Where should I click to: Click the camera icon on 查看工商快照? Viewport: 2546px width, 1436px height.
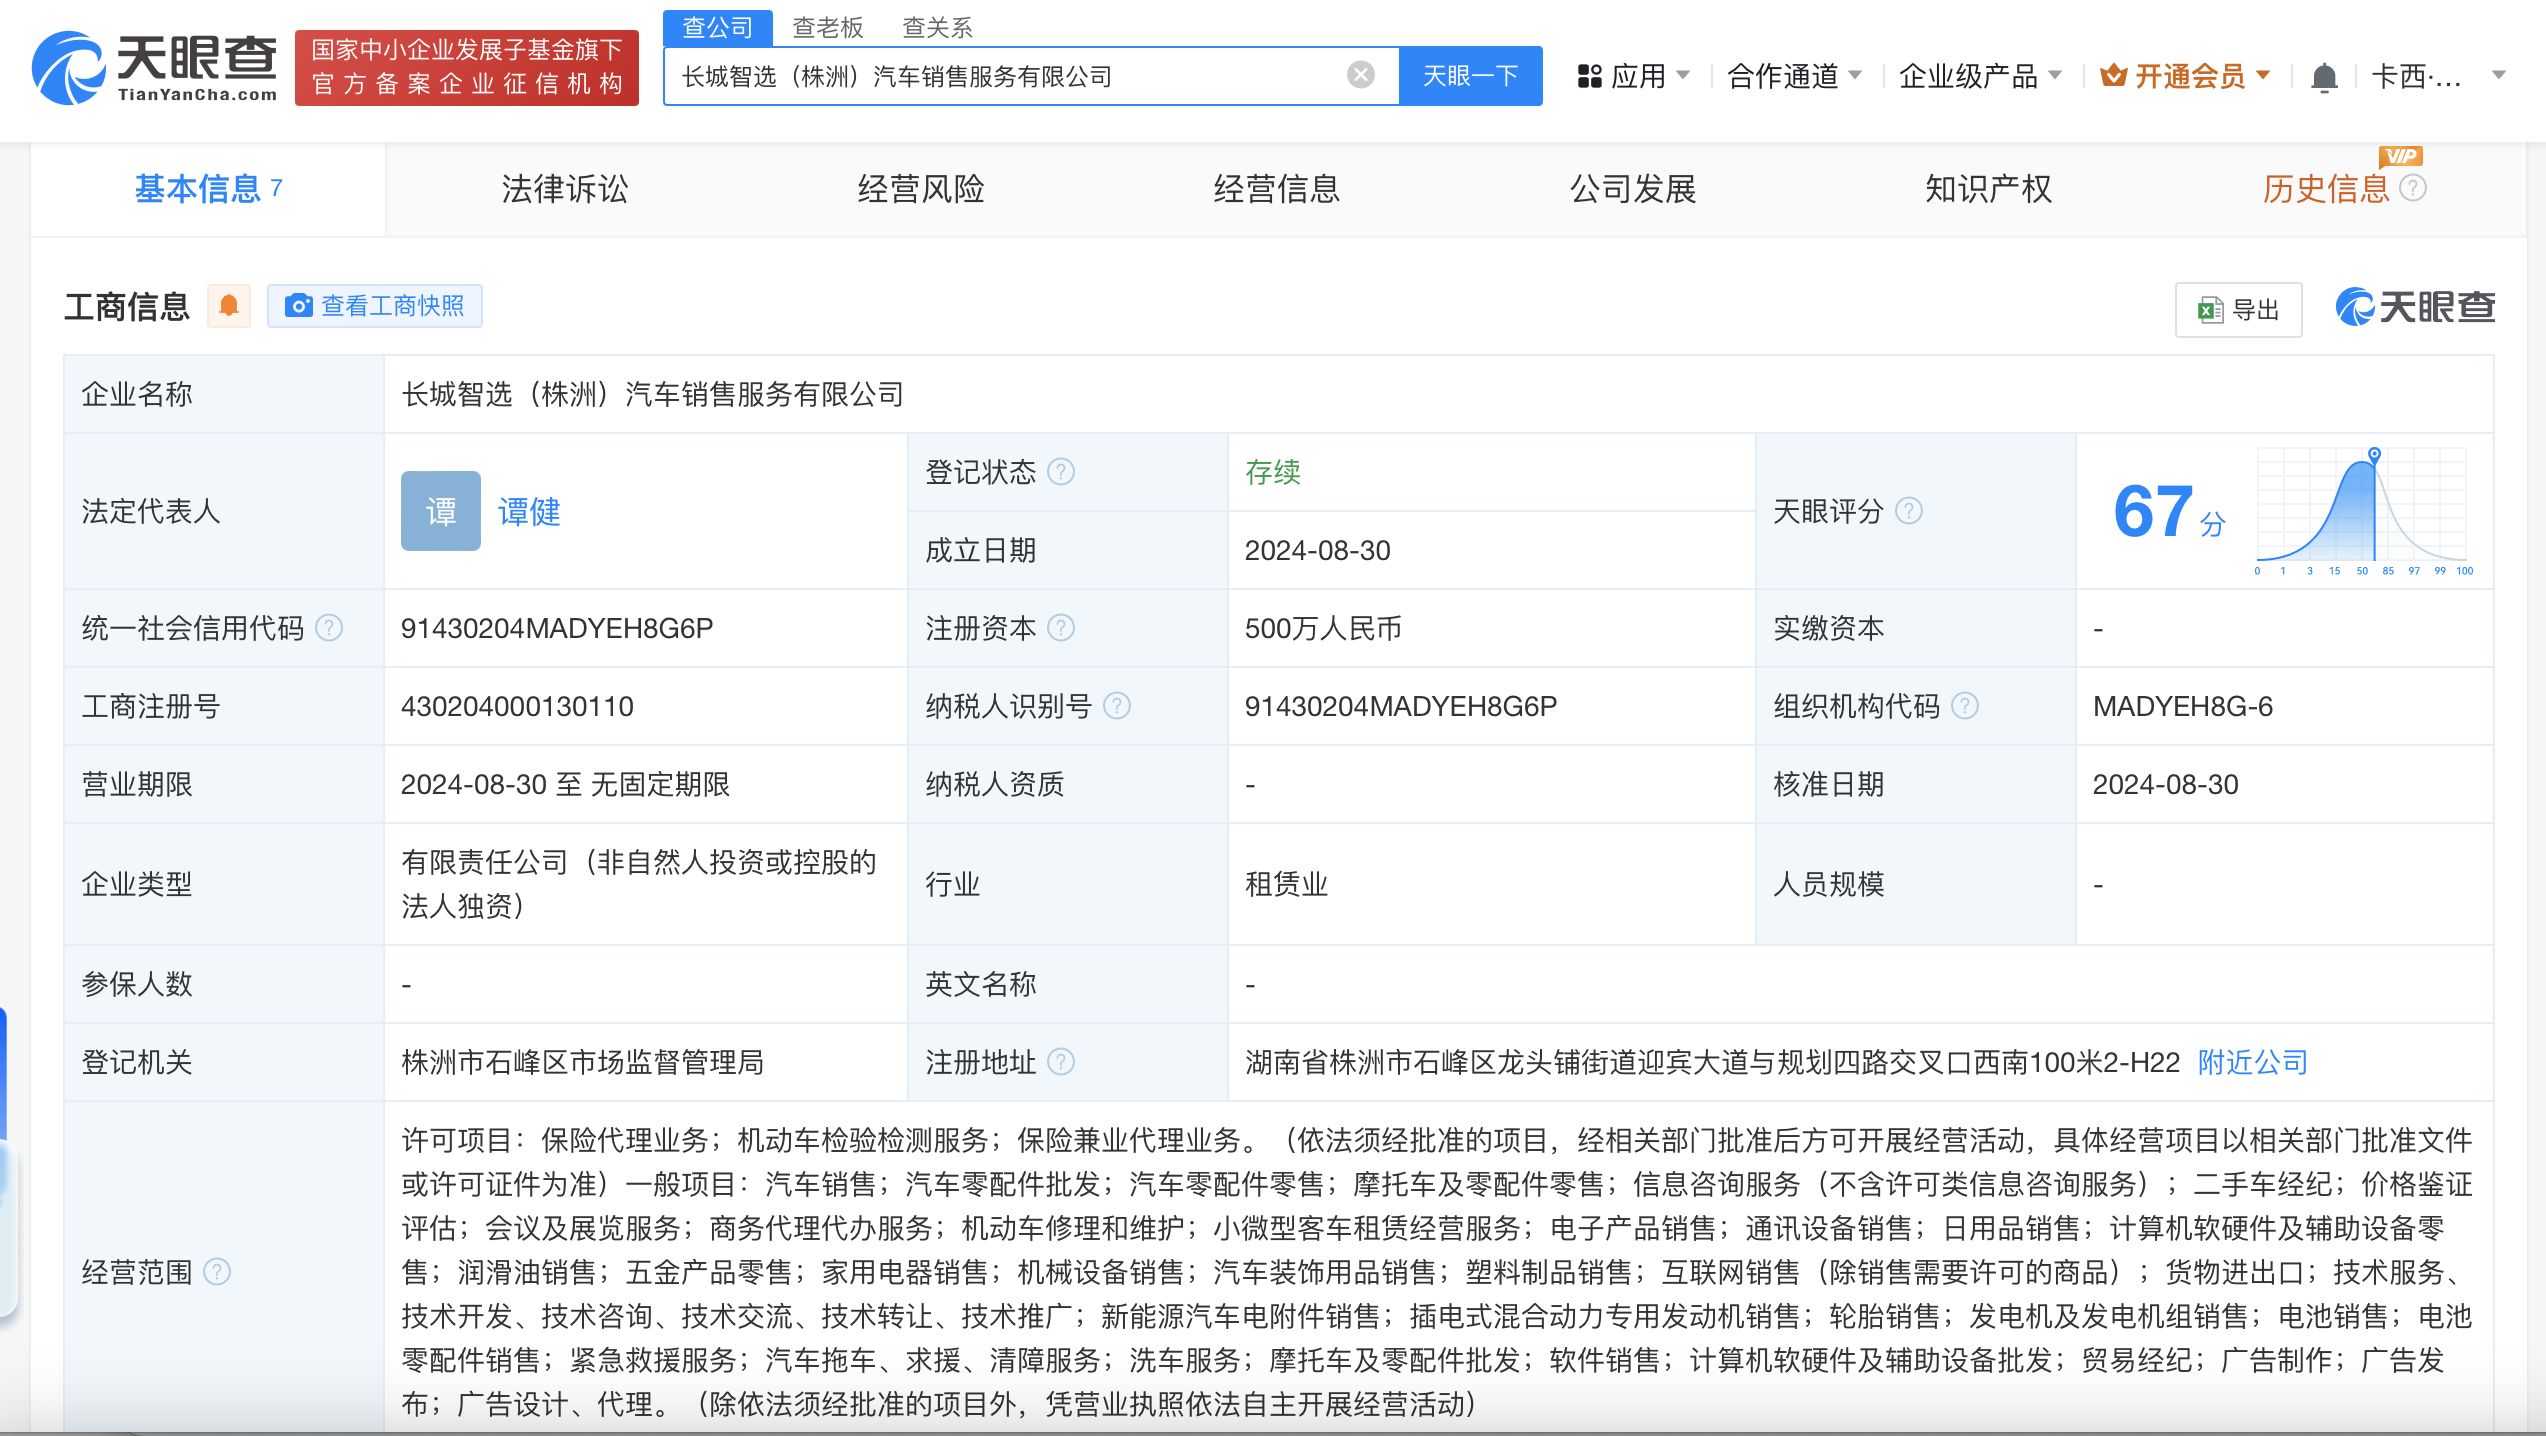(x=299, y=306)
